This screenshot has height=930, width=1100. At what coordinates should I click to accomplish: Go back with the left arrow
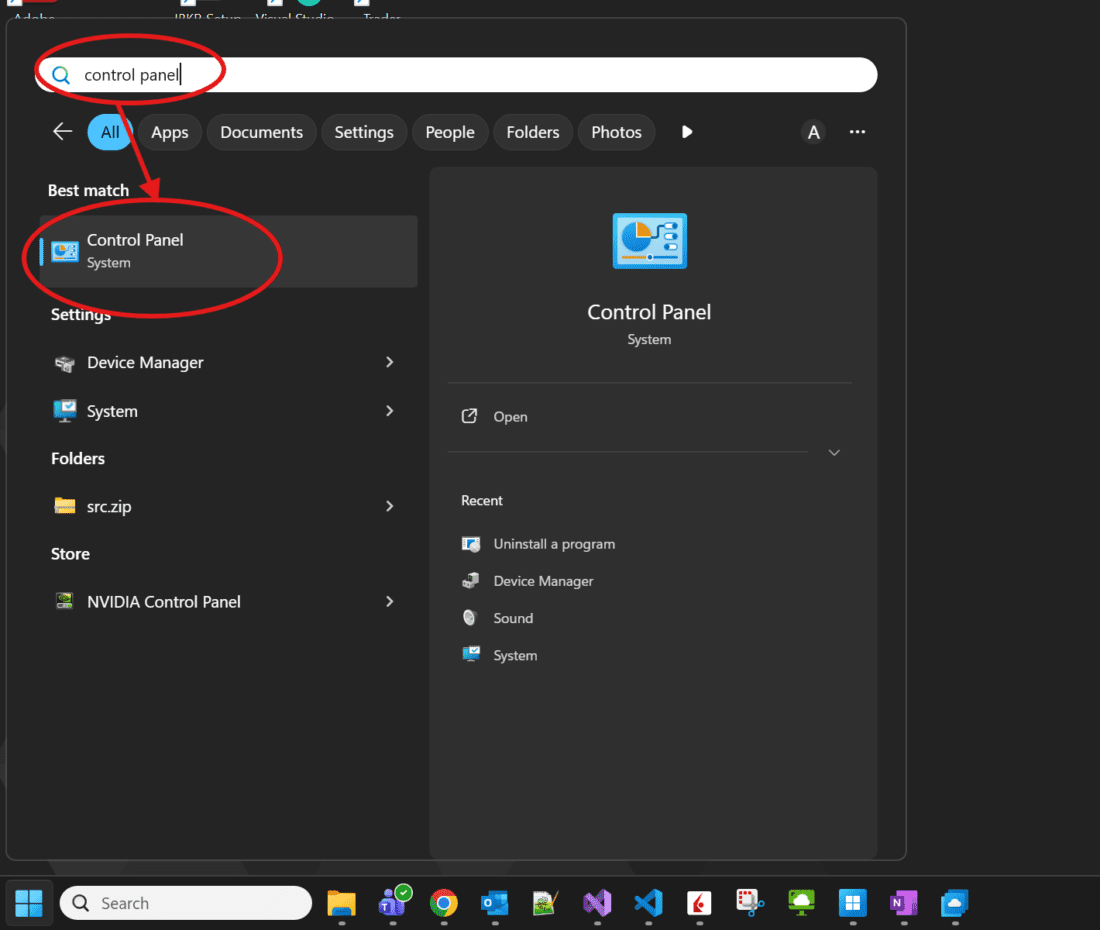point(62,132)
